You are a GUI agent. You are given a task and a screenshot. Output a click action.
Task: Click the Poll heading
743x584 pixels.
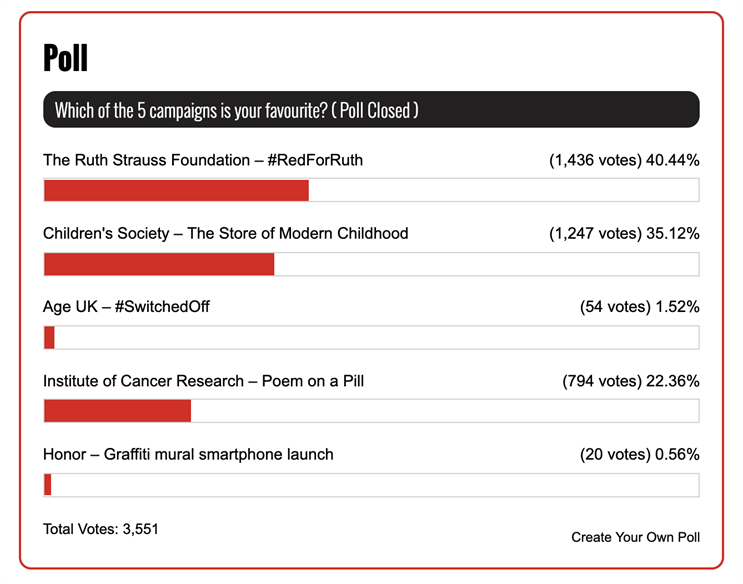coord(65,58)
